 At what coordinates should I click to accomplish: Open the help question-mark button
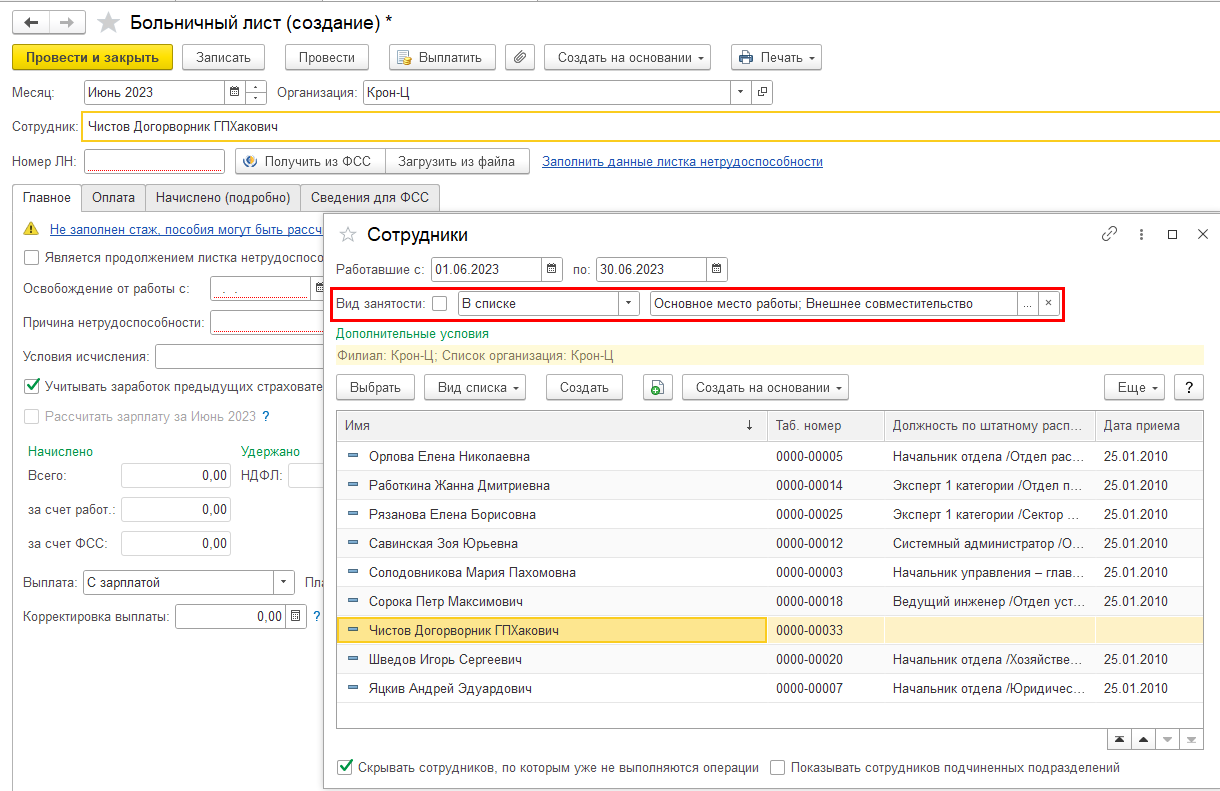point(1188,388)
